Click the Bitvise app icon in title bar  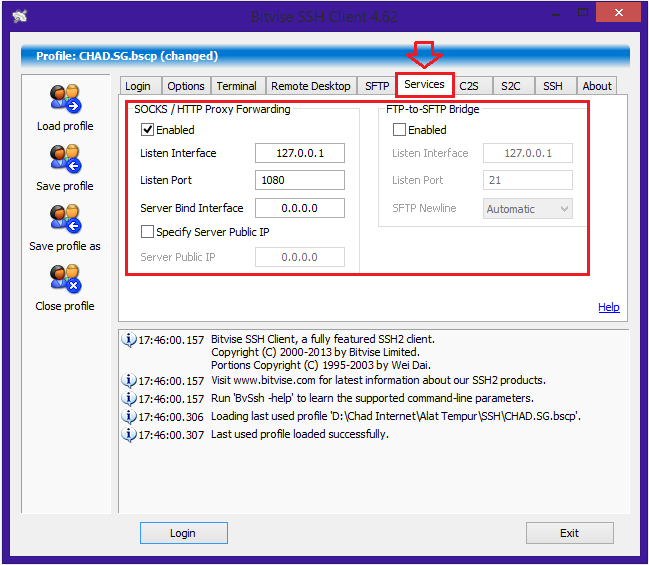pos(19,17)
